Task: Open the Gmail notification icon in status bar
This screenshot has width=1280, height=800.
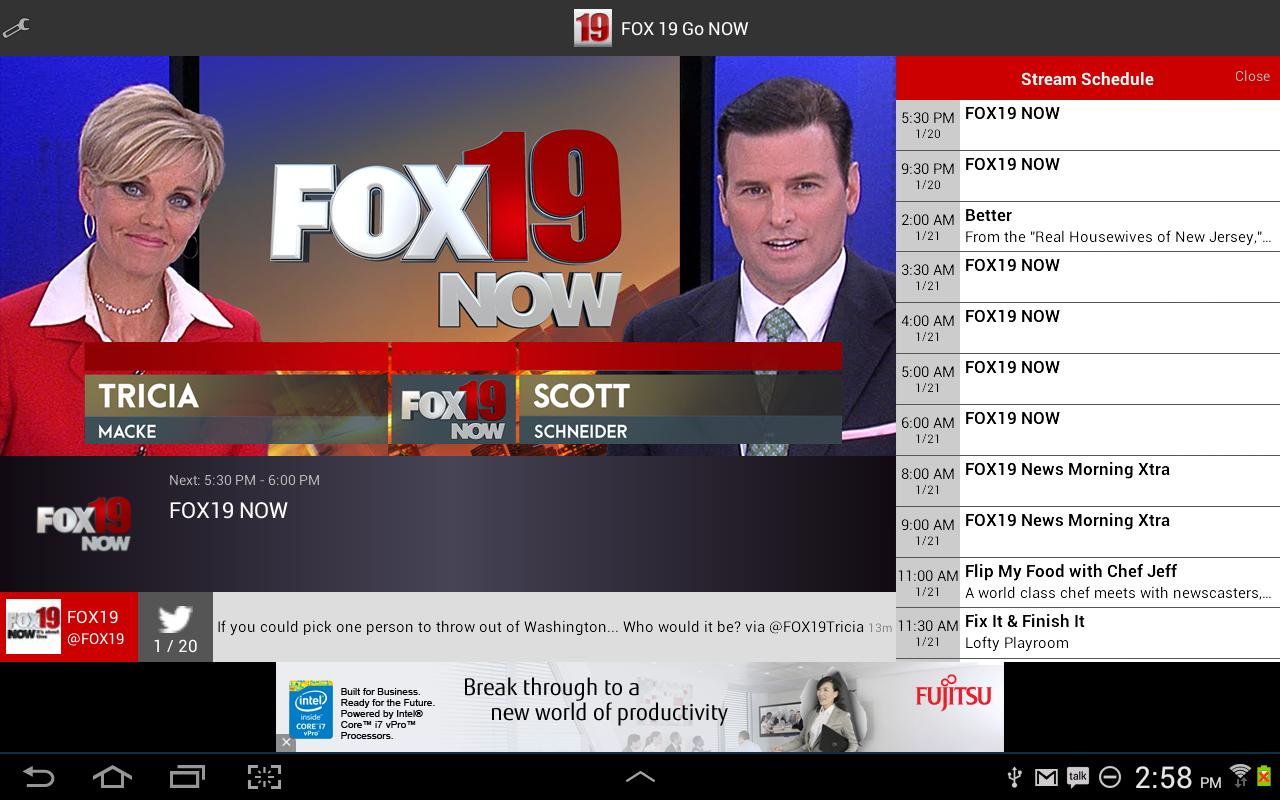Action: (1044, 778)
